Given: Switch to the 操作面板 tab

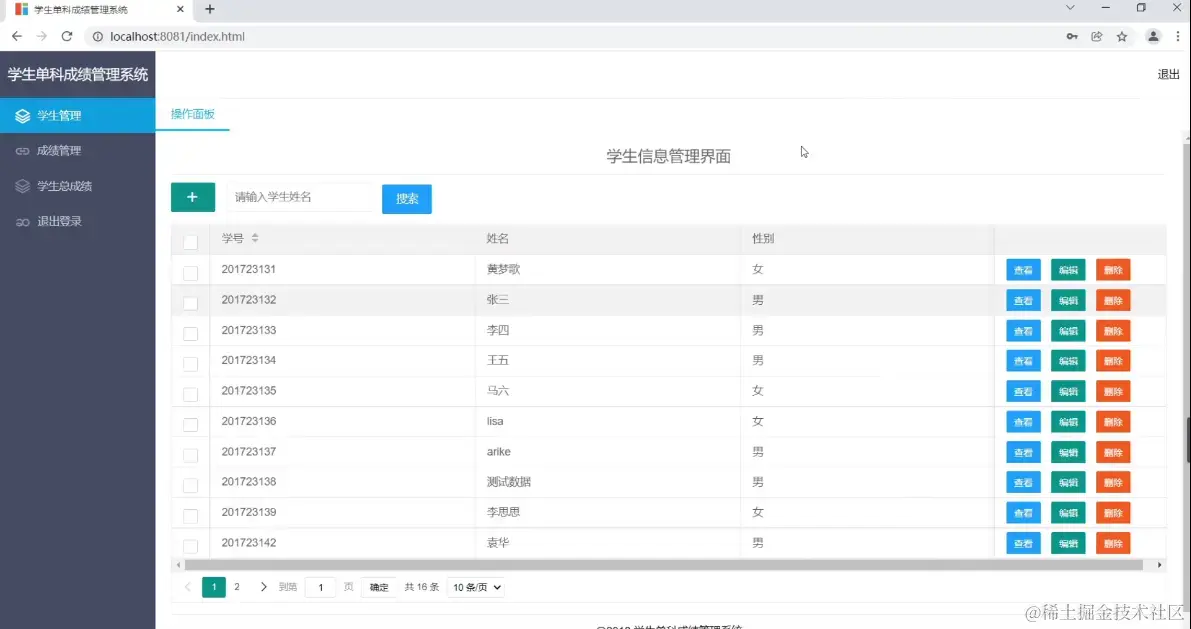Looking at the screenshot, I should (192, 114).
